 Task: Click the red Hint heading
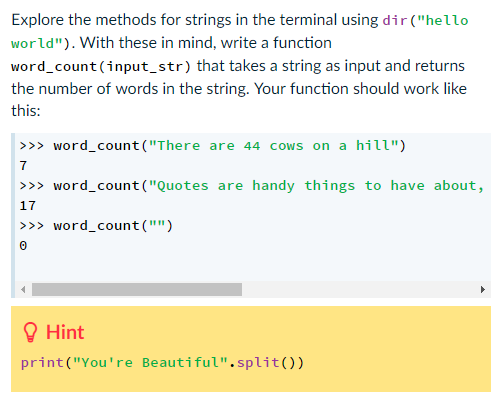click(x=65, y=332)
